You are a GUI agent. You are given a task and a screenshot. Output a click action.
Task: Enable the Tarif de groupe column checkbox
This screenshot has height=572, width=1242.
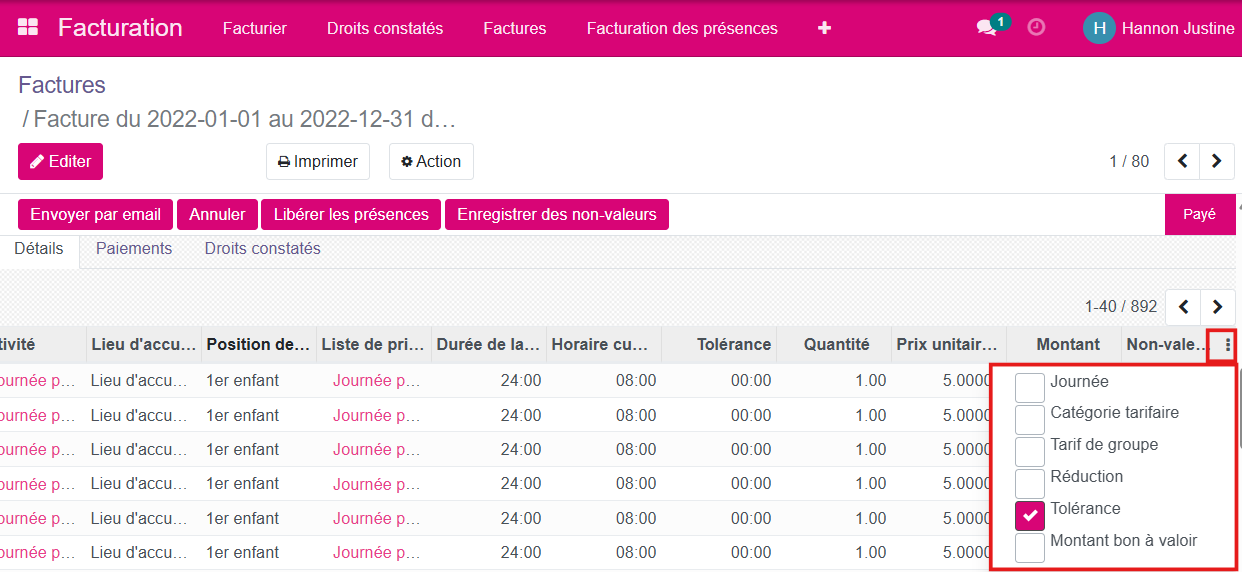click(x=1030, y=450)
